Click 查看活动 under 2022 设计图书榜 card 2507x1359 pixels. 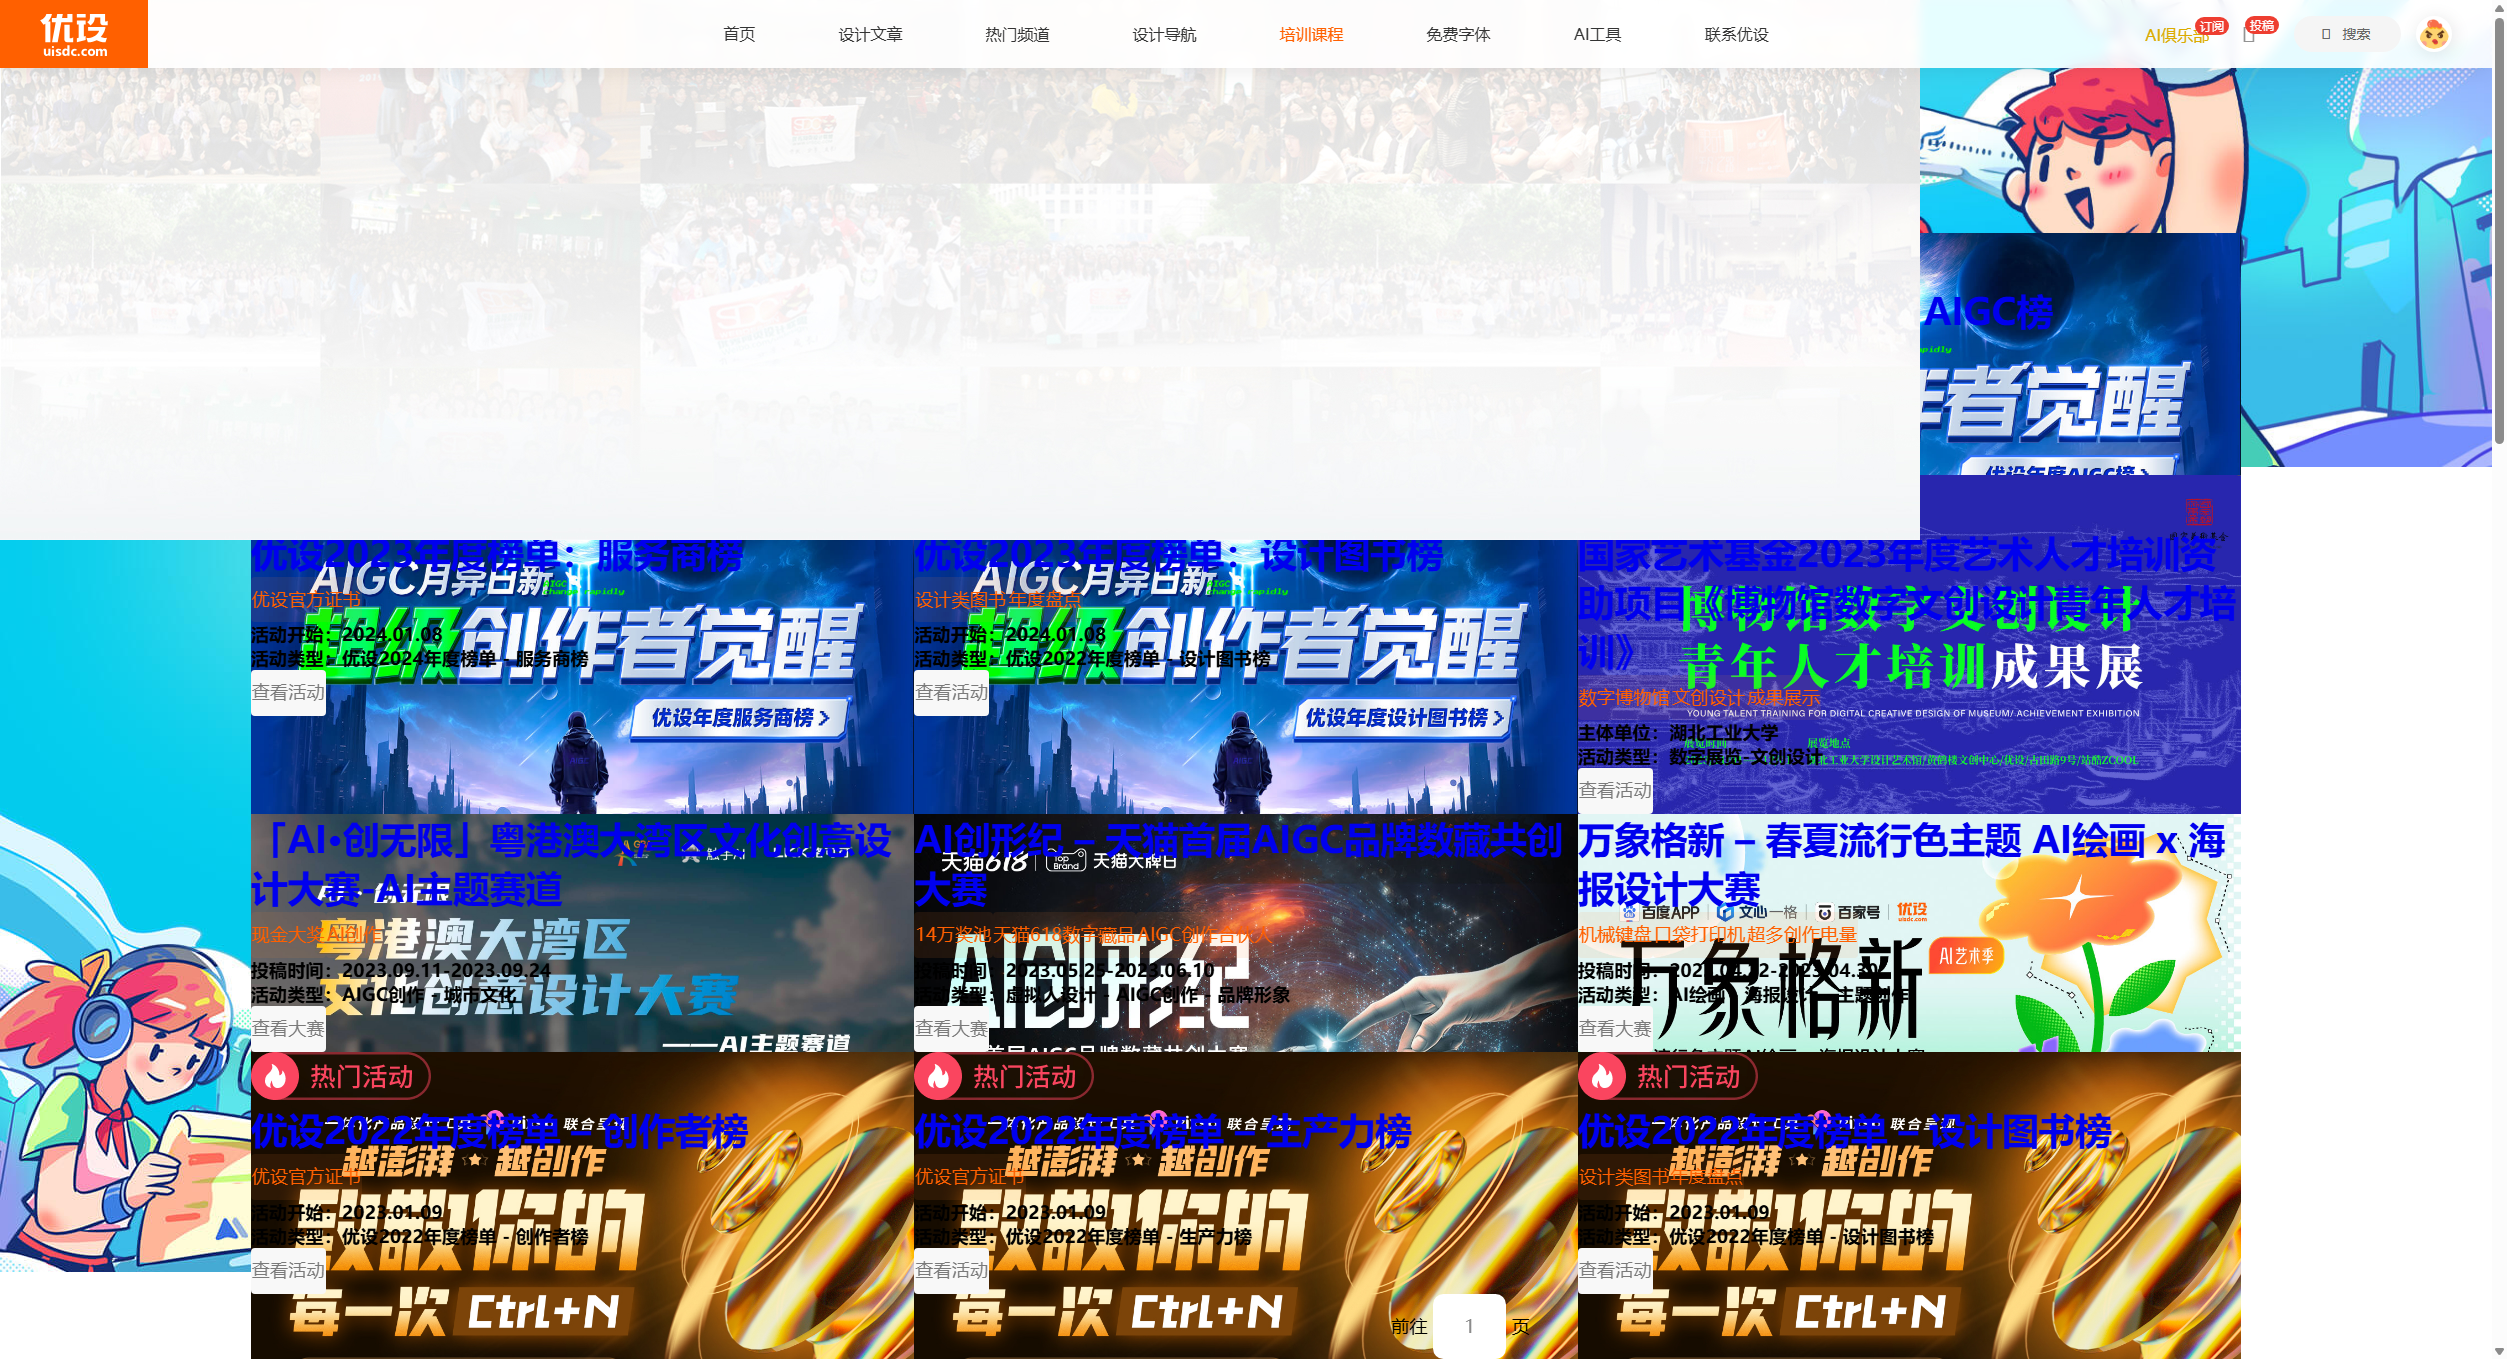(1615, 1270)
